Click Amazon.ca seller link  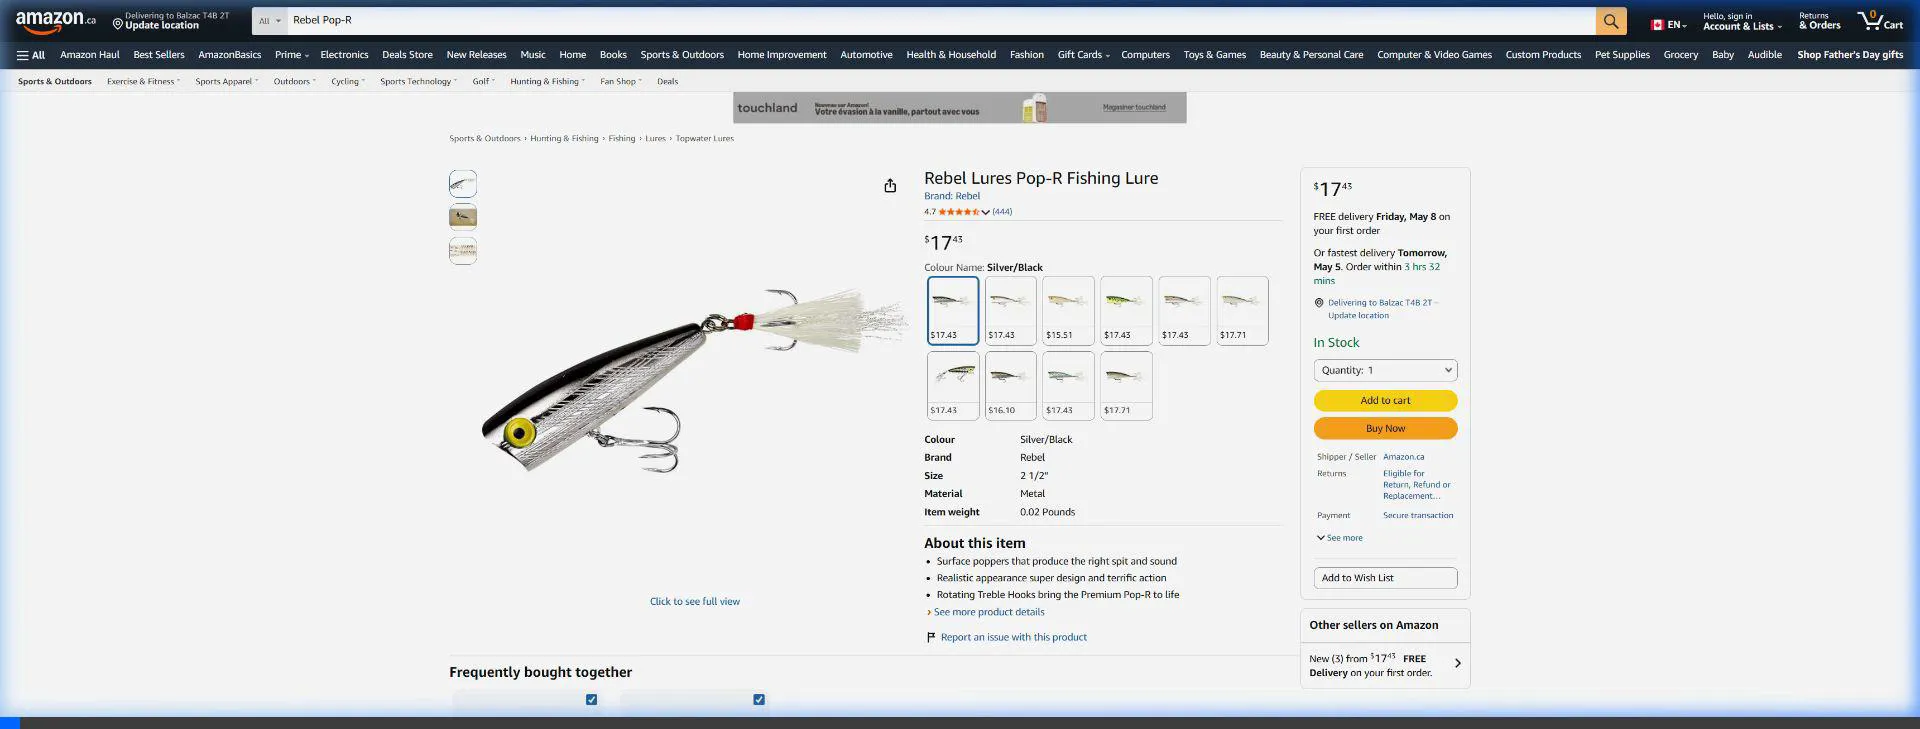point(1403,457)
